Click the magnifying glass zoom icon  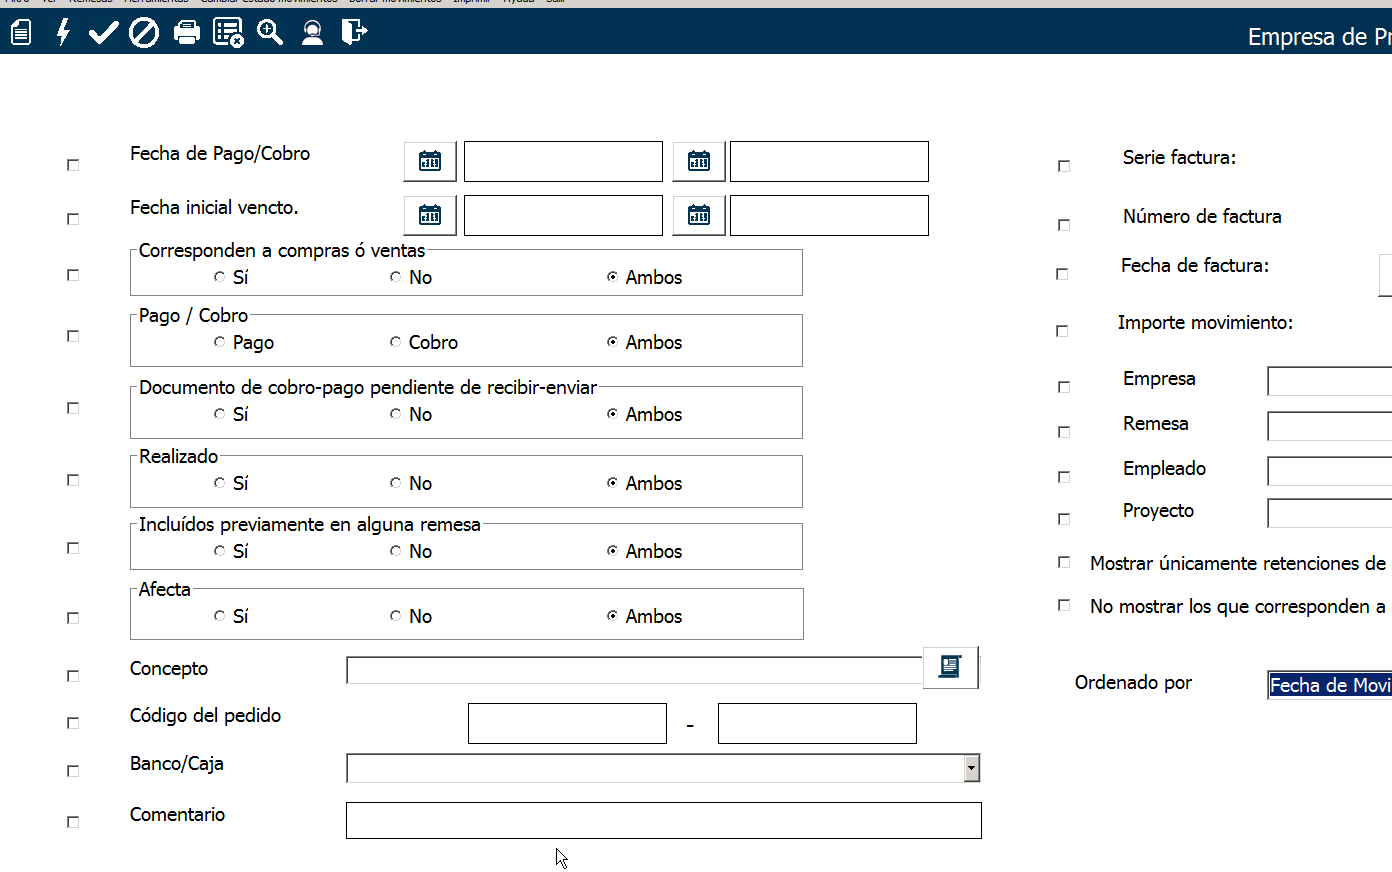point(270,33)
